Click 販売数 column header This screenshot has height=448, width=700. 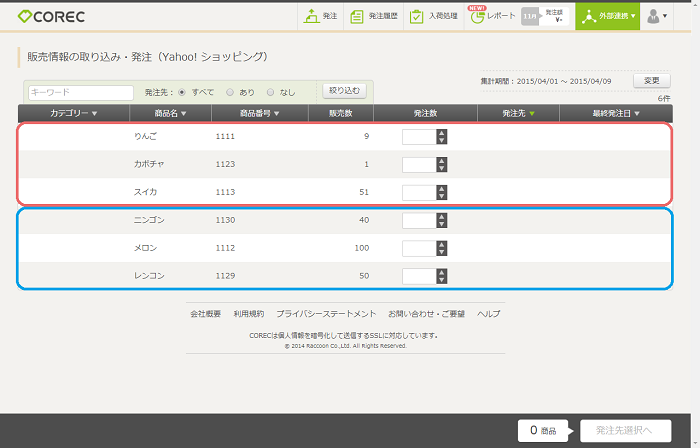341,113
